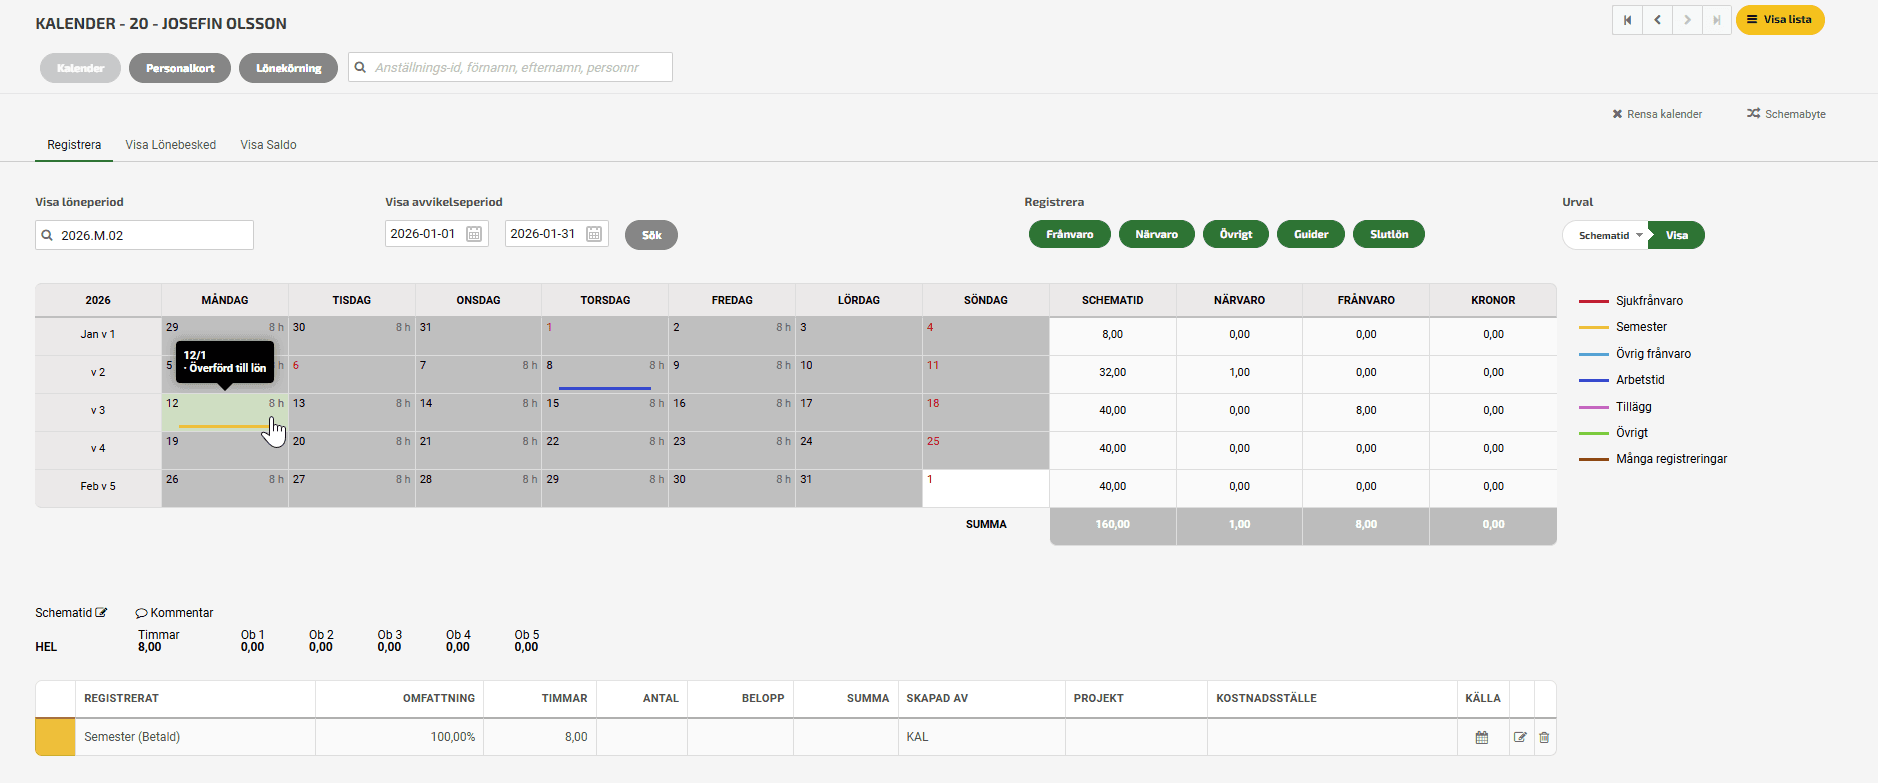Click yellow color swatch on Semester row
This screenshot has width=1878, height=783.
tap(55, 737)
